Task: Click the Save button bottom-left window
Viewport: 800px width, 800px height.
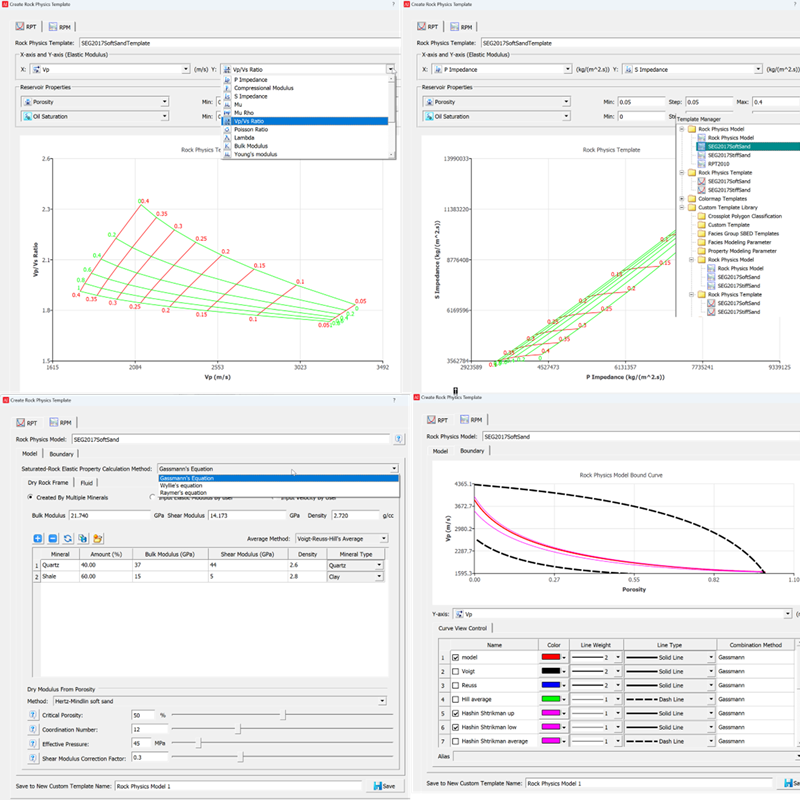Action: pyautogui.click(x=384, y=786)
